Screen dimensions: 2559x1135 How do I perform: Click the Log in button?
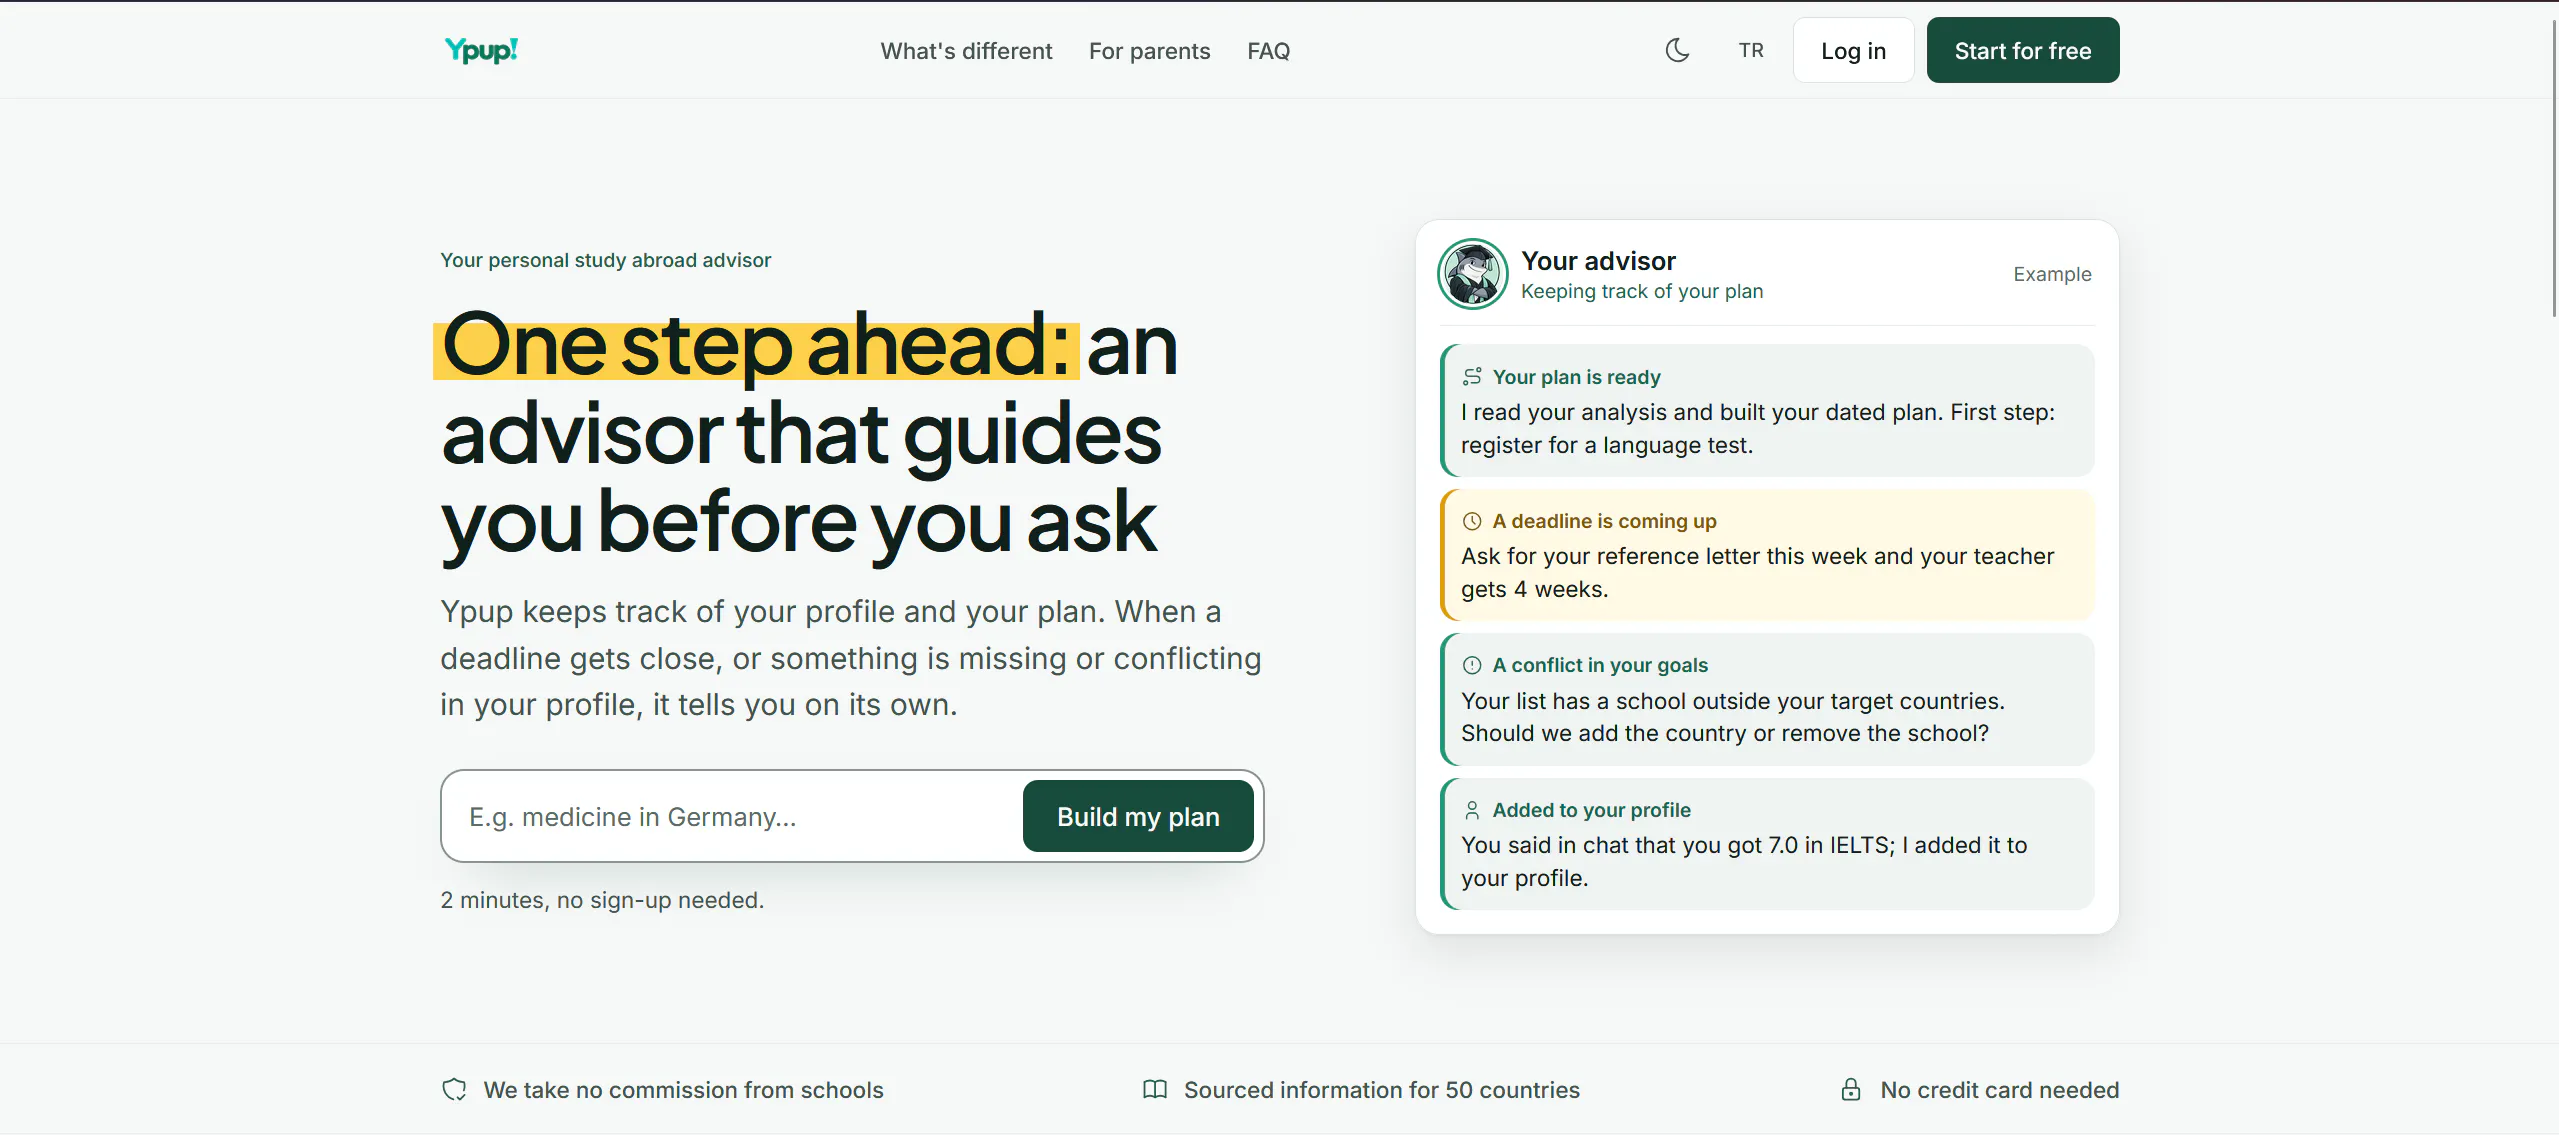pos(1853,50)
